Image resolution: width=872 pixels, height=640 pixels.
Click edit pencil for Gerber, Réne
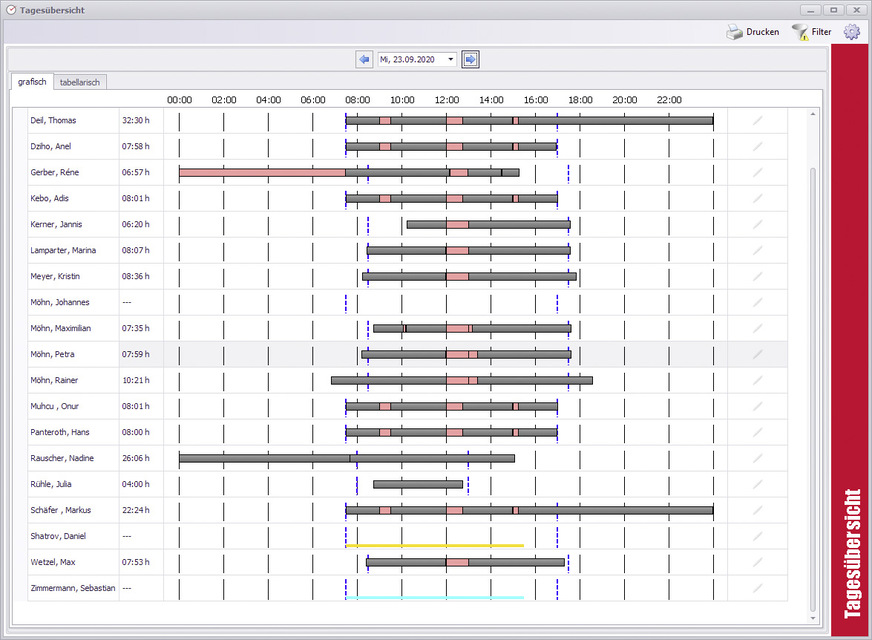point(757,173)
